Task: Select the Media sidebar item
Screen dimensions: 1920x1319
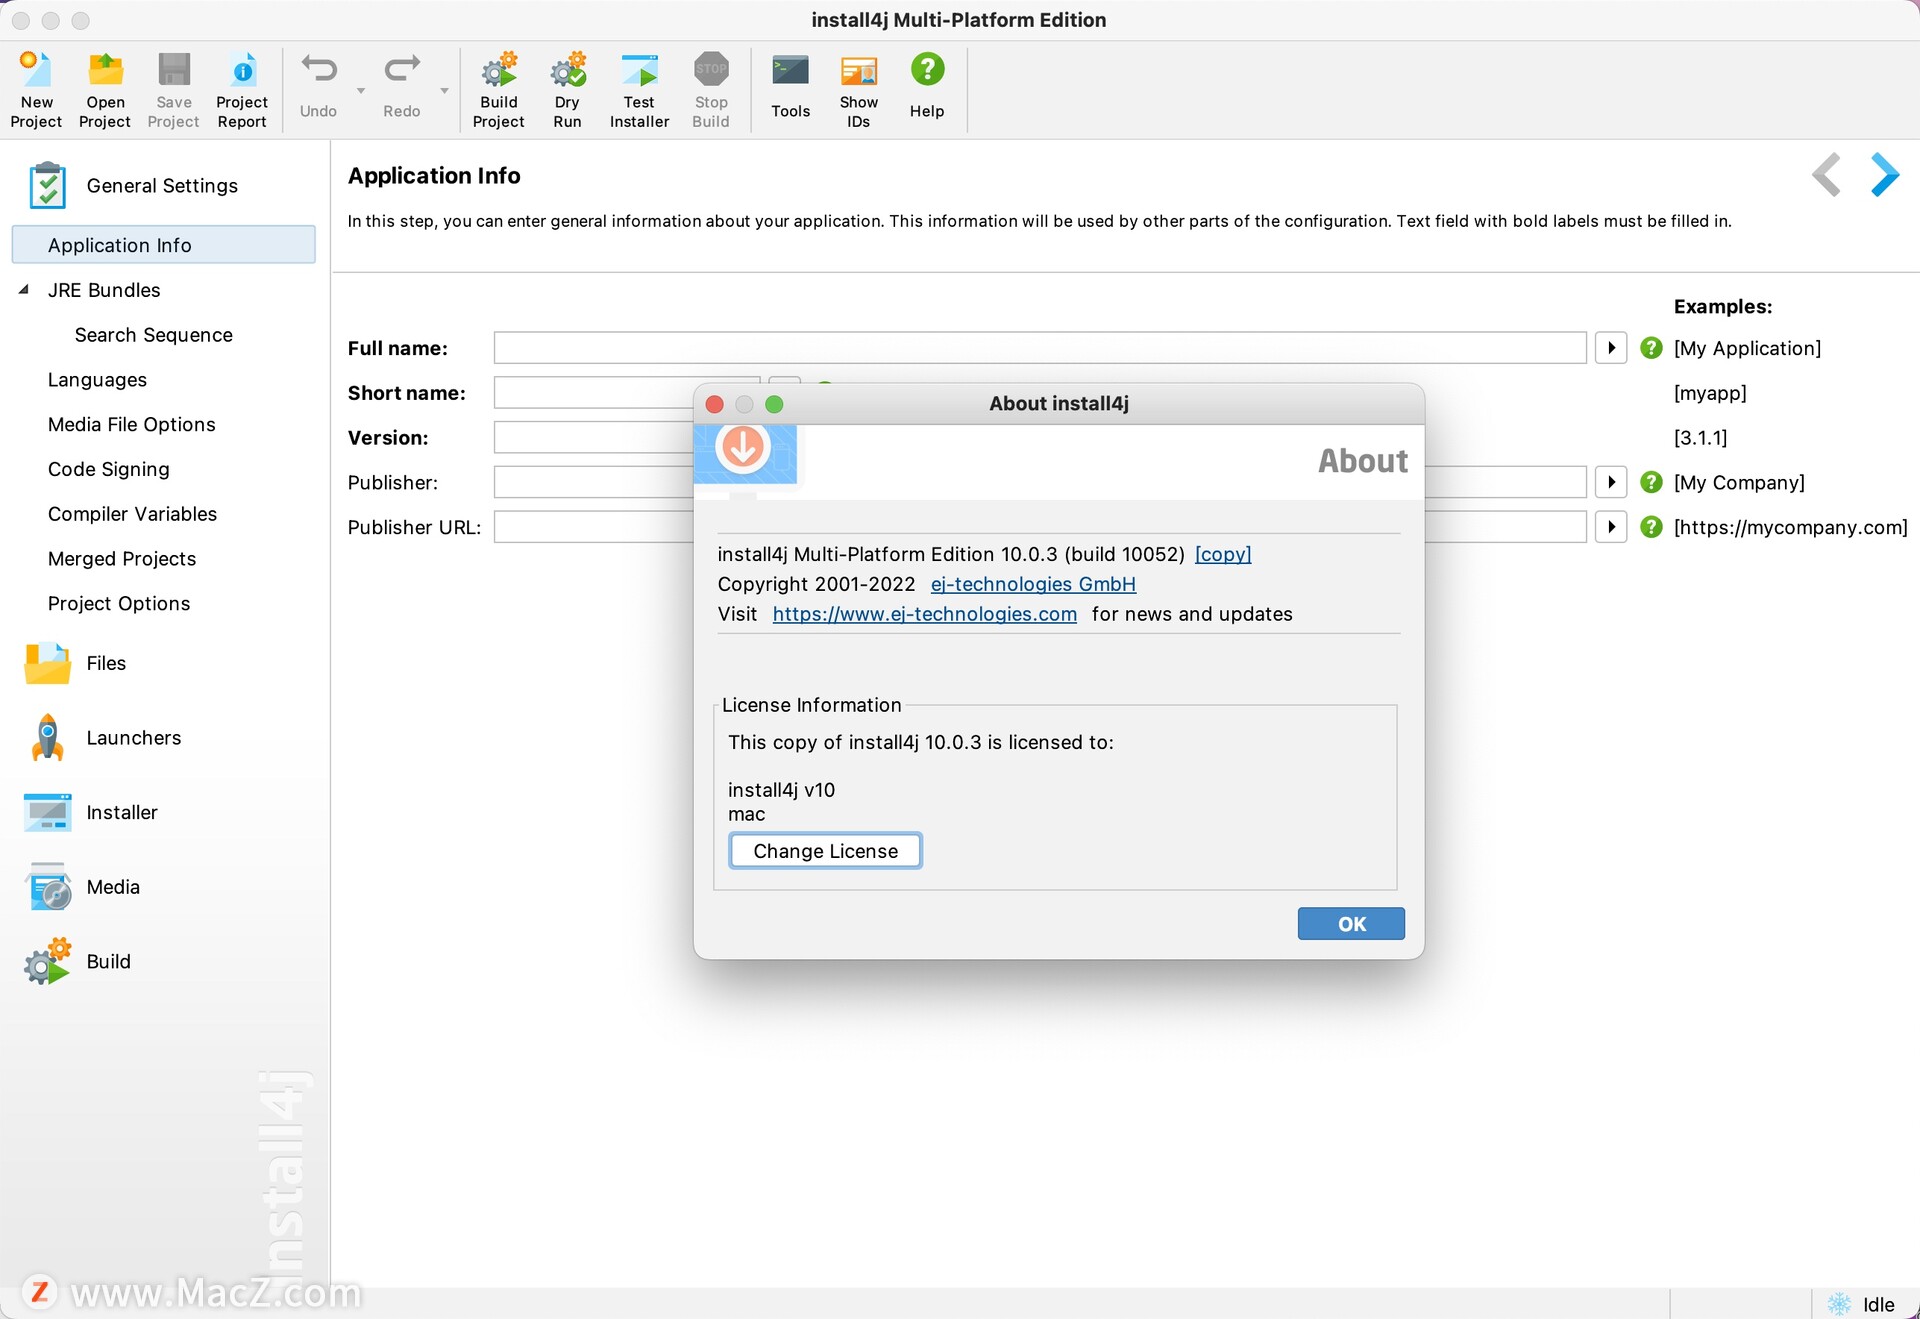Action: (112, 887)
